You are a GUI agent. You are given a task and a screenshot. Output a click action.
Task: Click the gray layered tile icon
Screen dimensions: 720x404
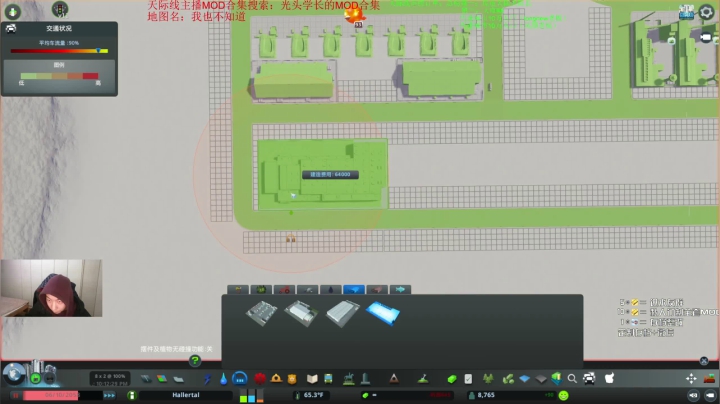click(541, 379)
